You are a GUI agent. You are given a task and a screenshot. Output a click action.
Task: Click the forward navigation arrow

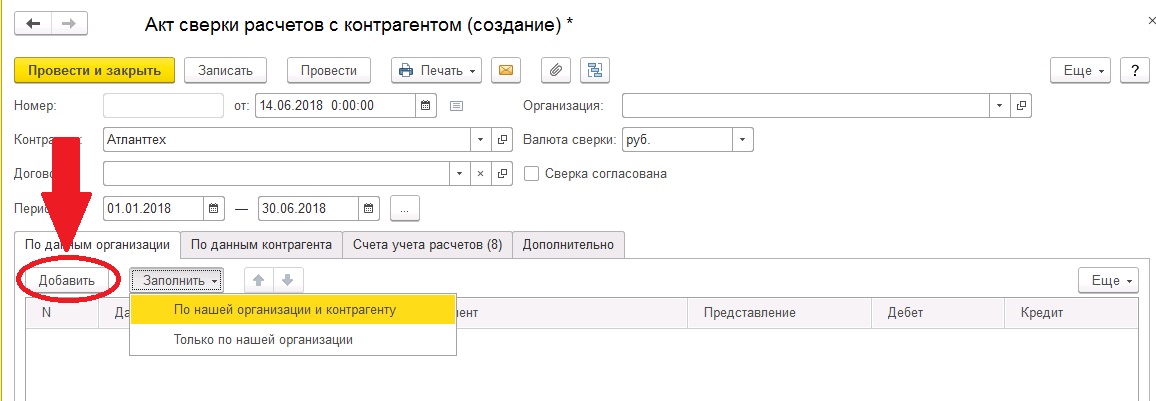coord(68,22)
